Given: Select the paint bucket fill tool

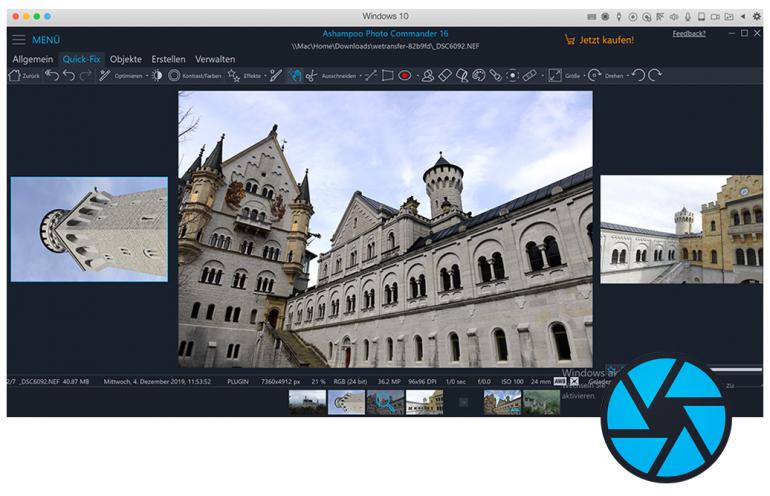Looking at the screenshot, I should [x=462, y=76].
